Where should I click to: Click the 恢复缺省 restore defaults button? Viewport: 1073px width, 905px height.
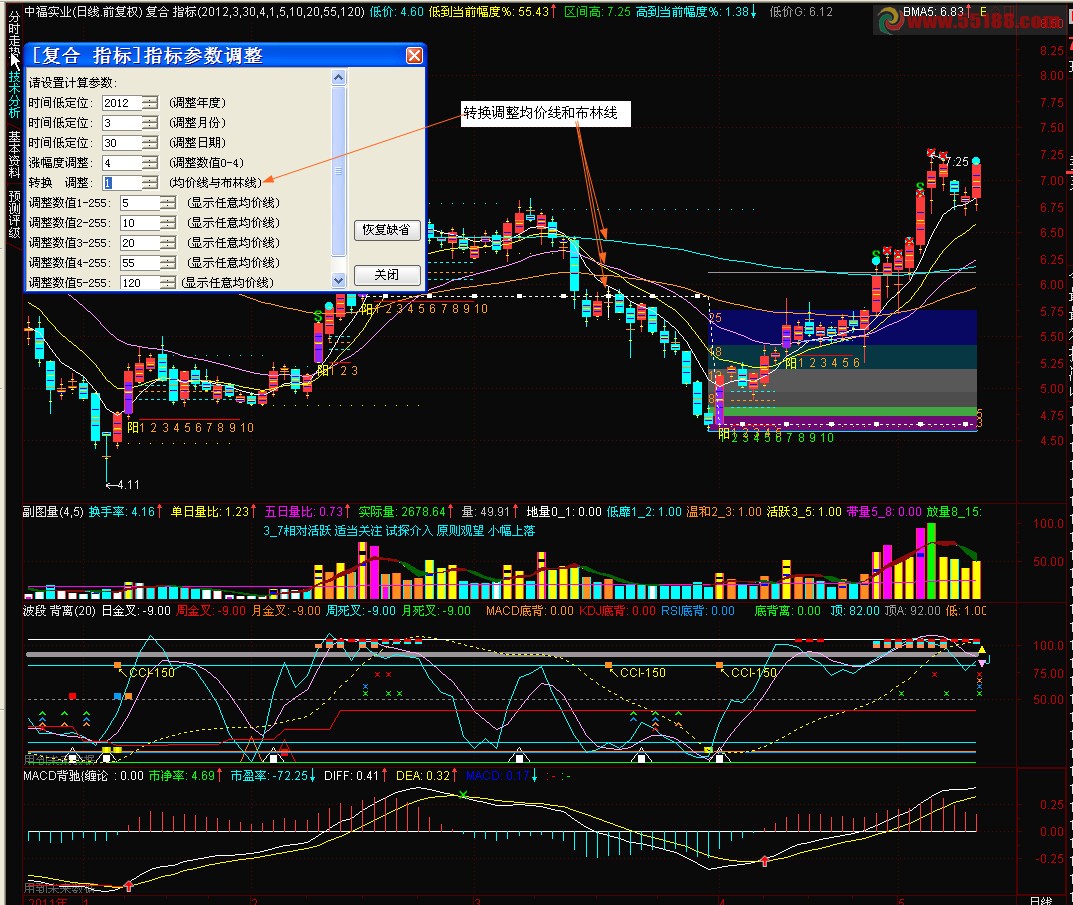(x=387, y=230)
